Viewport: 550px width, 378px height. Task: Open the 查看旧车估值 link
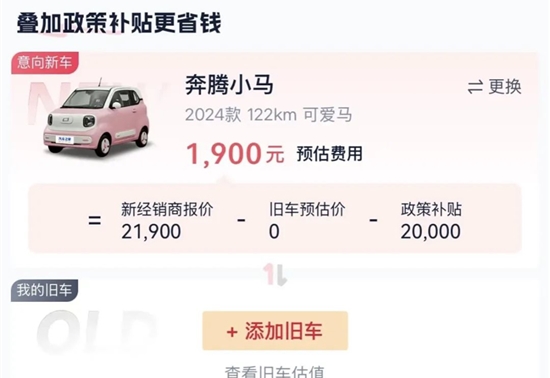point(275,371)
